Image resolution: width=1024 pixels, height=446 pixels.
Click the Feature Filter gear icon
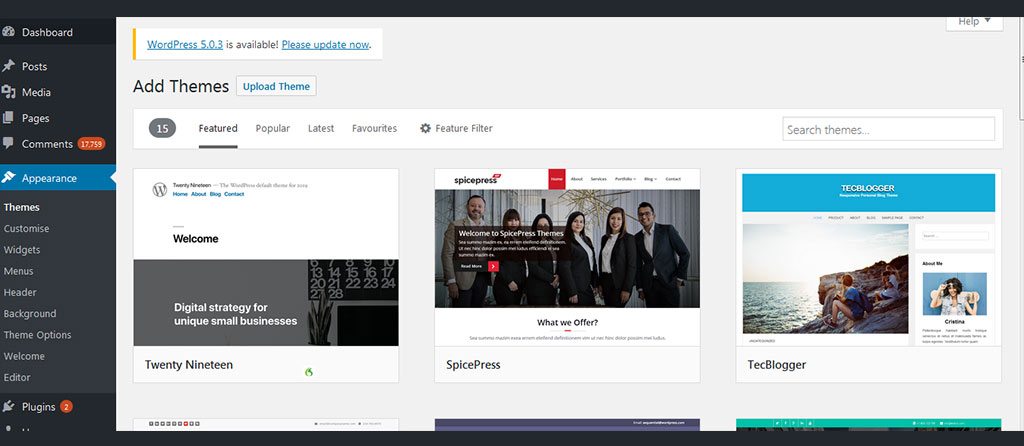(425, 129)
